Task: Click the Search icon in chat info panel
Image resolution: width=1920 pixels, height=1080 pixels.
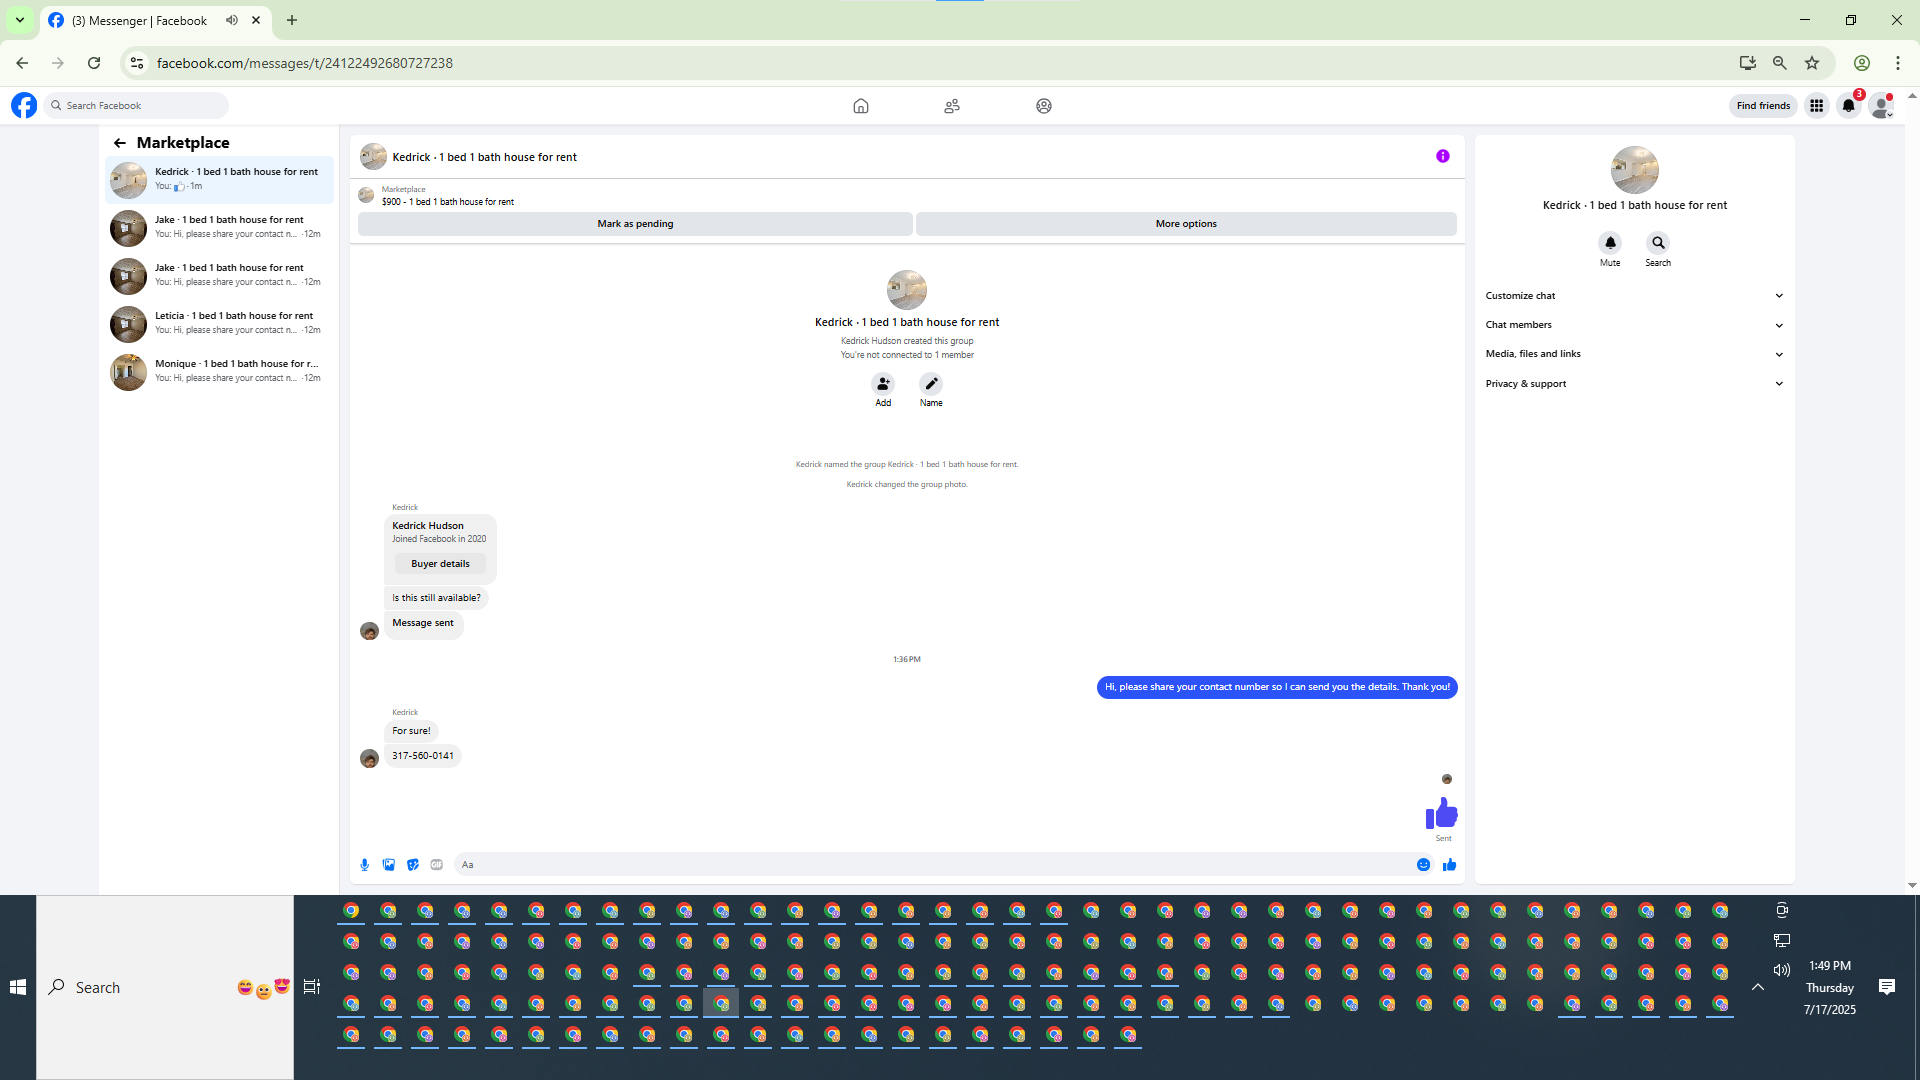Action: [x=1658, y=243]
